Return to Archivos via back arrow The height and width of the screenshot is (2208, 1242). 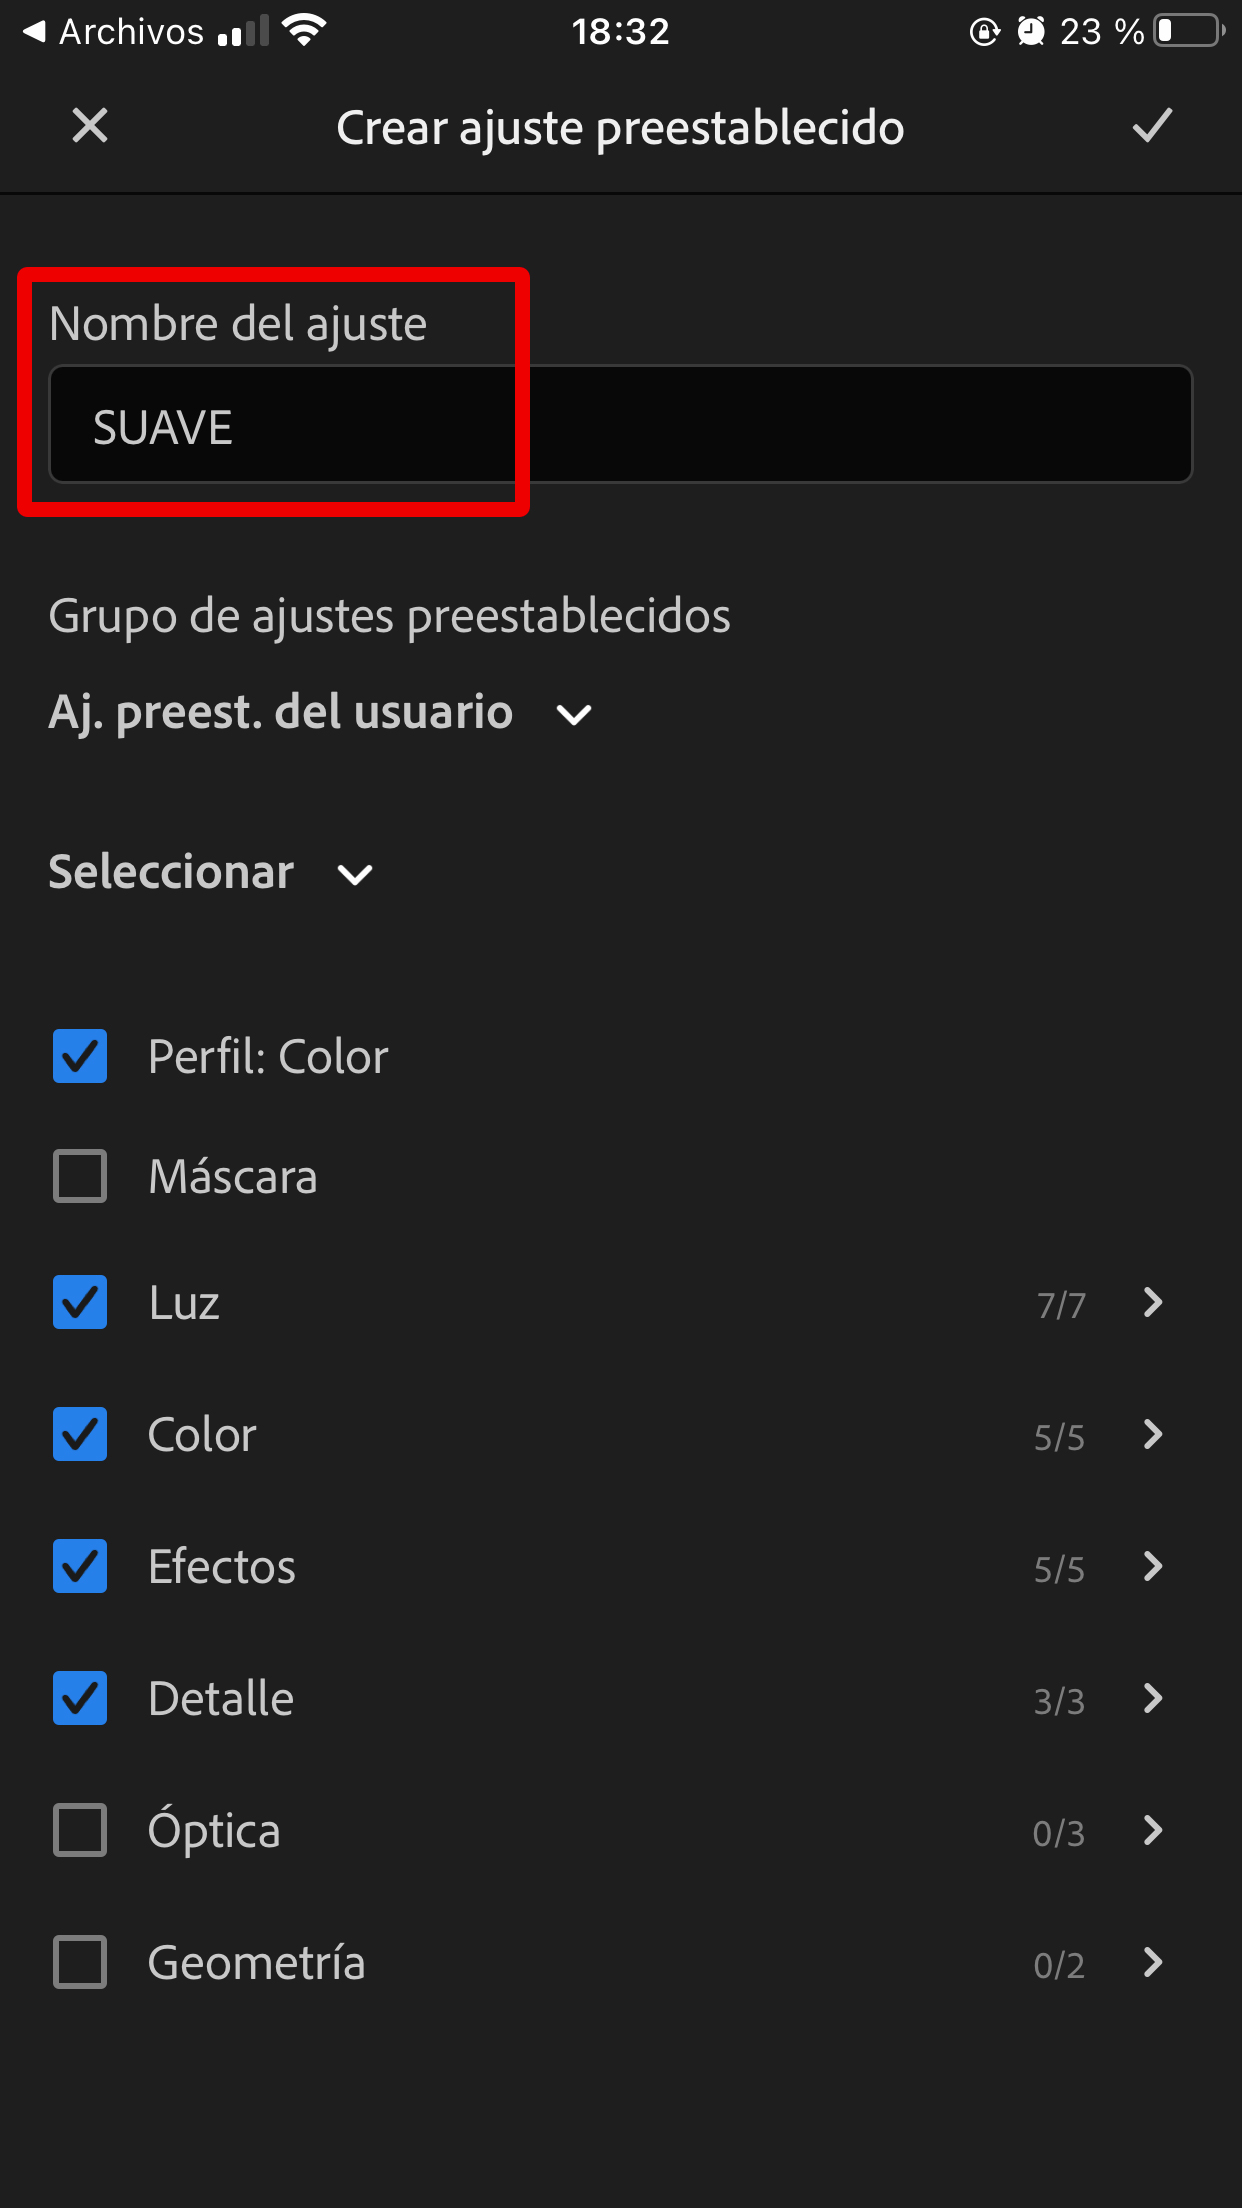pyautogui.click(x=35, y=32)
